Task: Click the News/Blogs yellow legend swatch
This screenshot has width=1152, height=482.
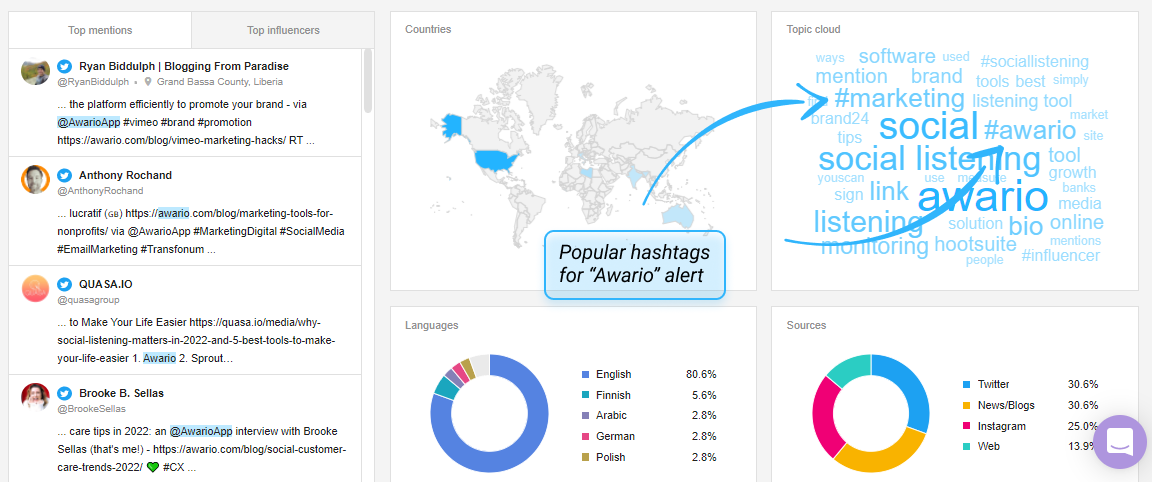Action: point(966,406)
